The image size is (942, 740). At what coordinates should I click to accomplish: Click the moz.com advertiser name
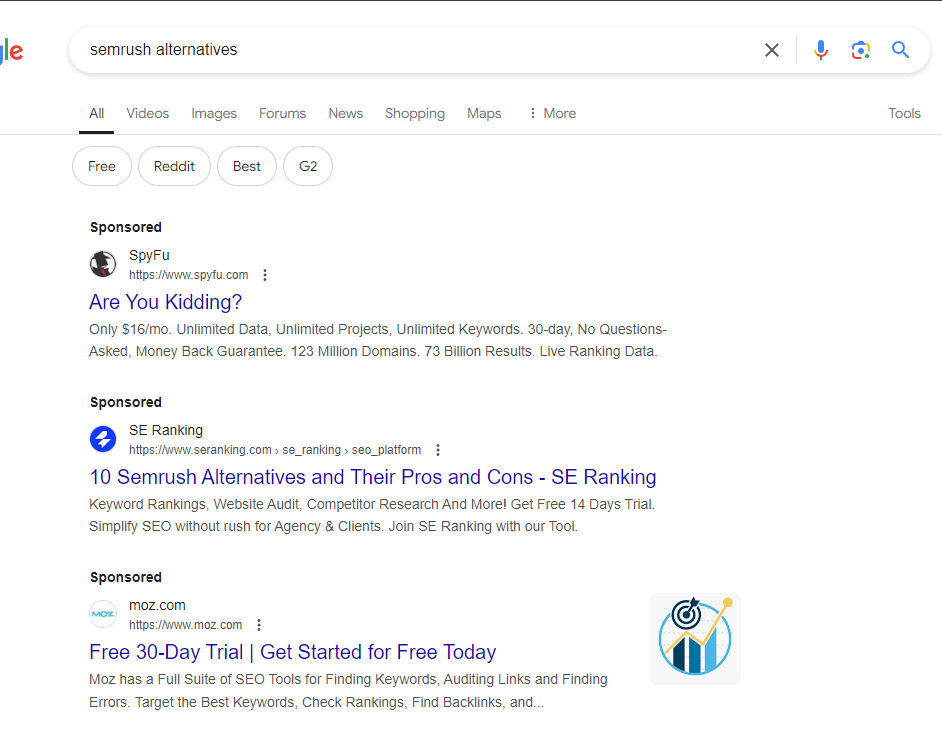coord(157,605)
